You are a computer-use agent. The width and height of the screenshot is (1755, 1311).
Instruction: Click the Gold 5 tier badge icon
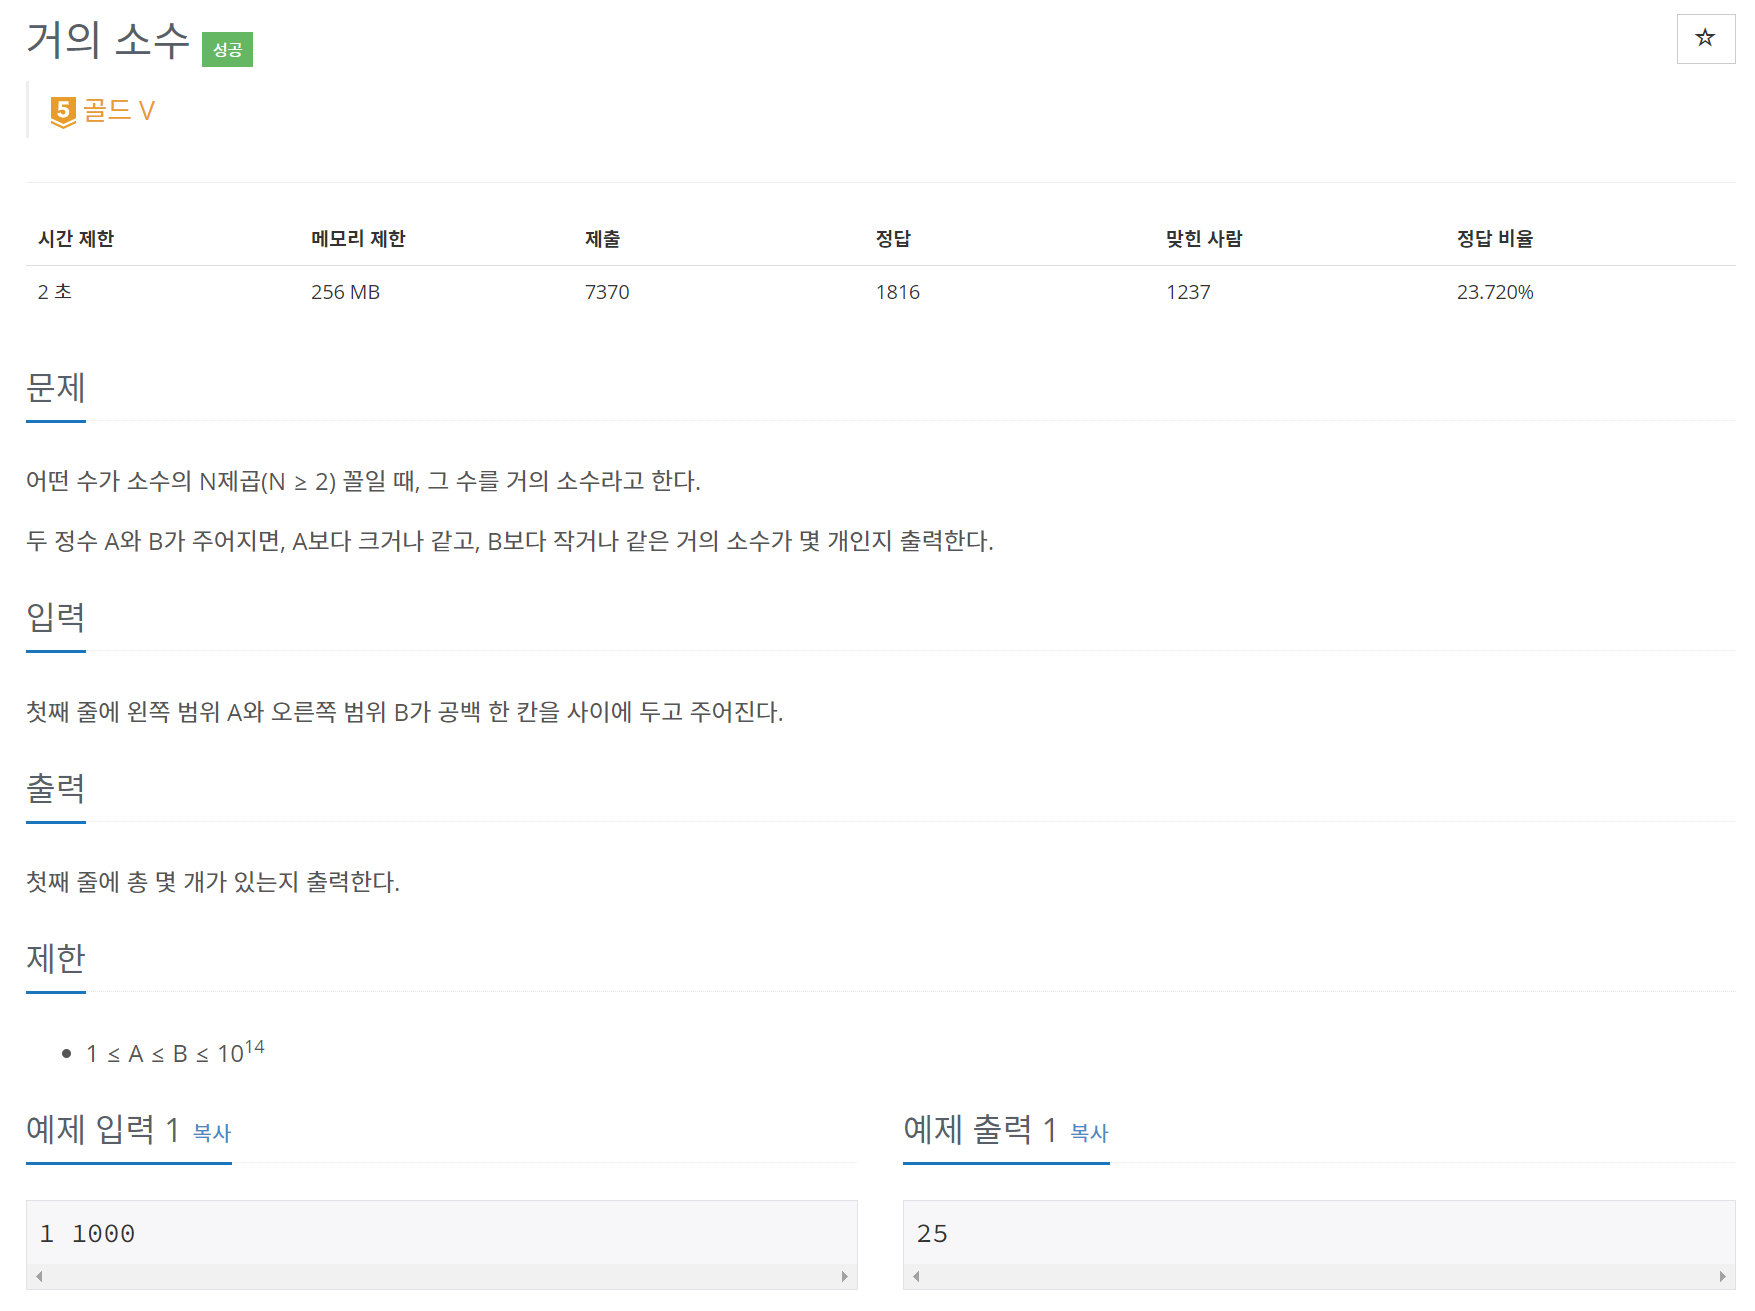pyautogui.click(x=63, y=111)
